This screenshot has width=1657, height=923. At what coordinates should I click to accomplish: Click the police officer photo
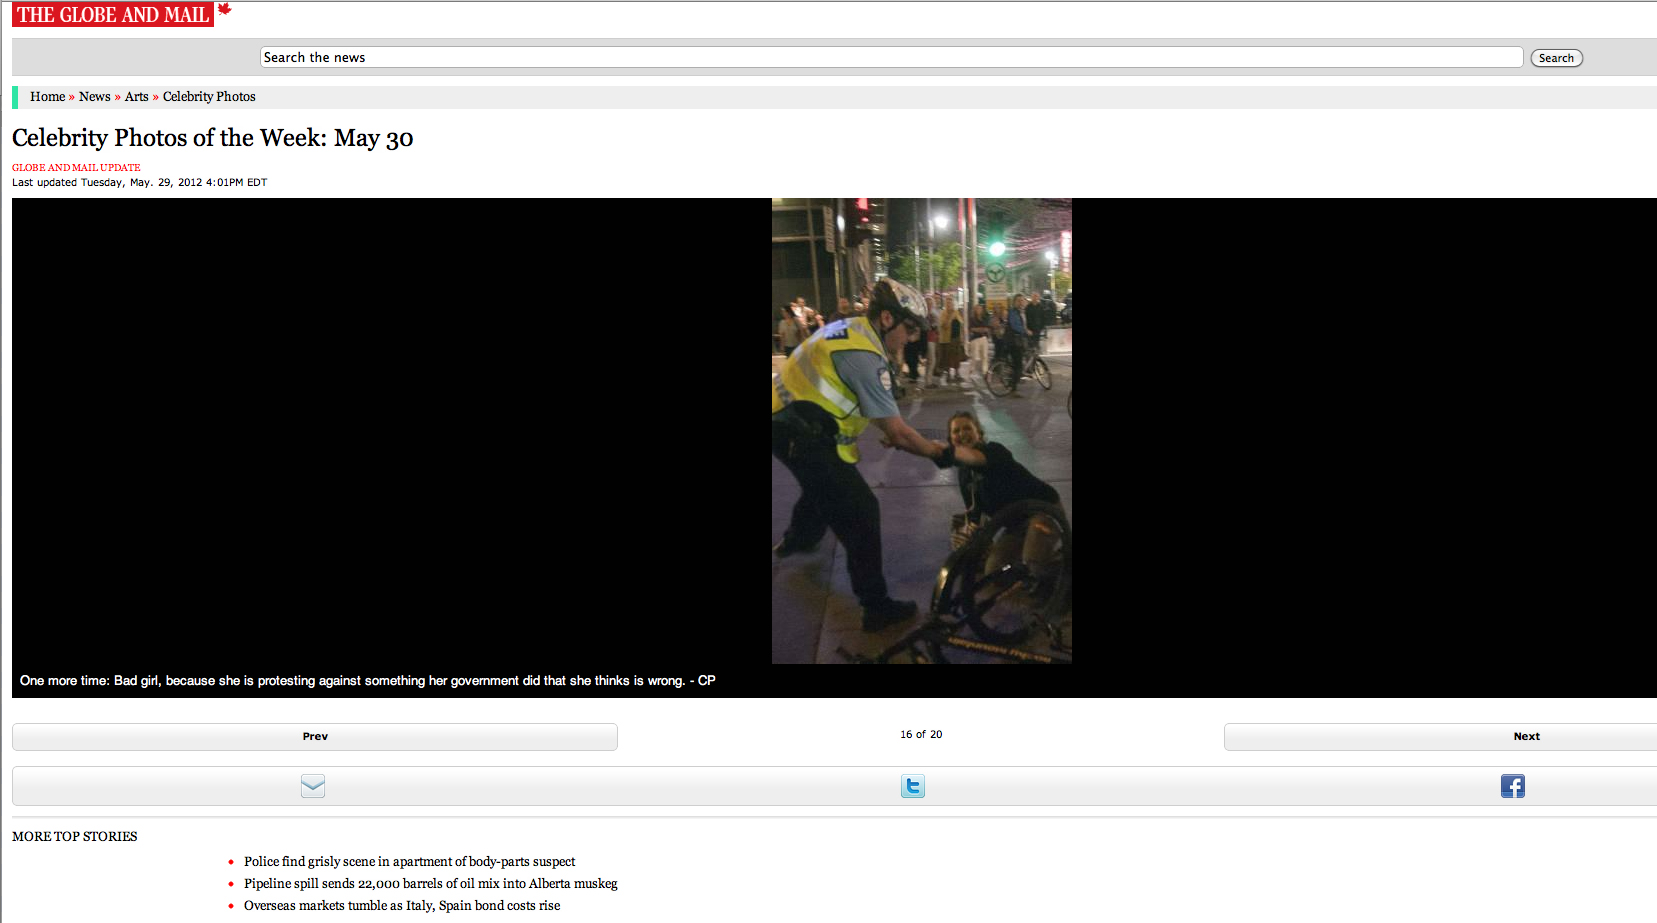click(x=921, y=431)
